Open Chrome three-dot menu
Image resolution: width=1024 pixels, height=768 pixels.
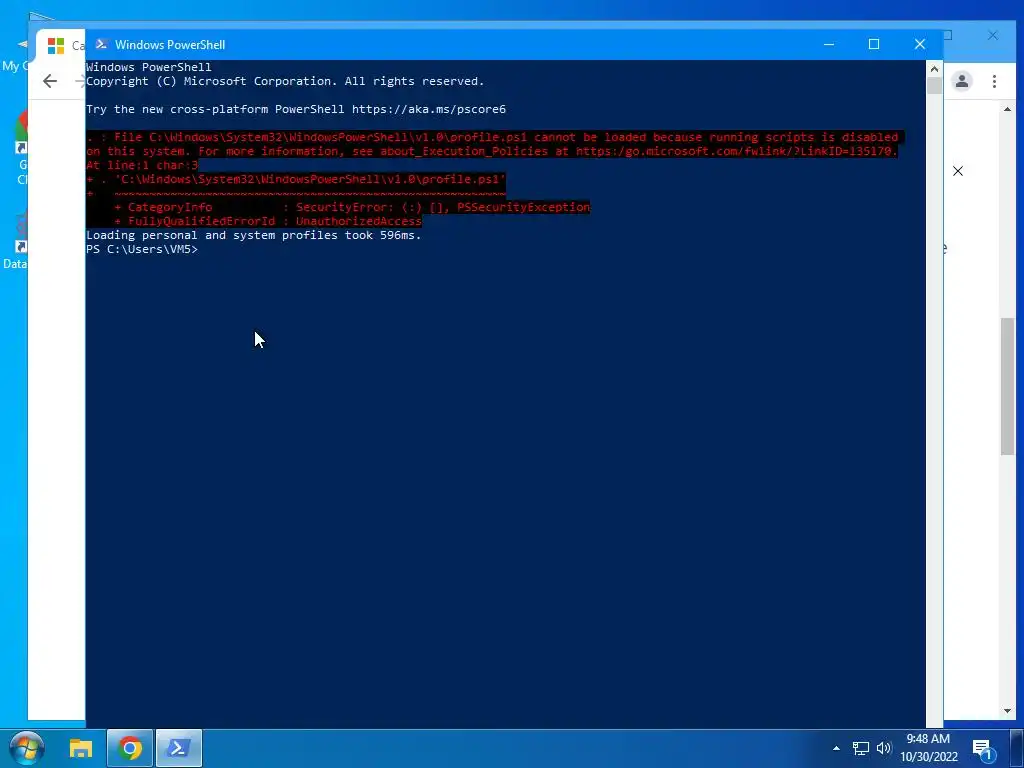[994, 81]
